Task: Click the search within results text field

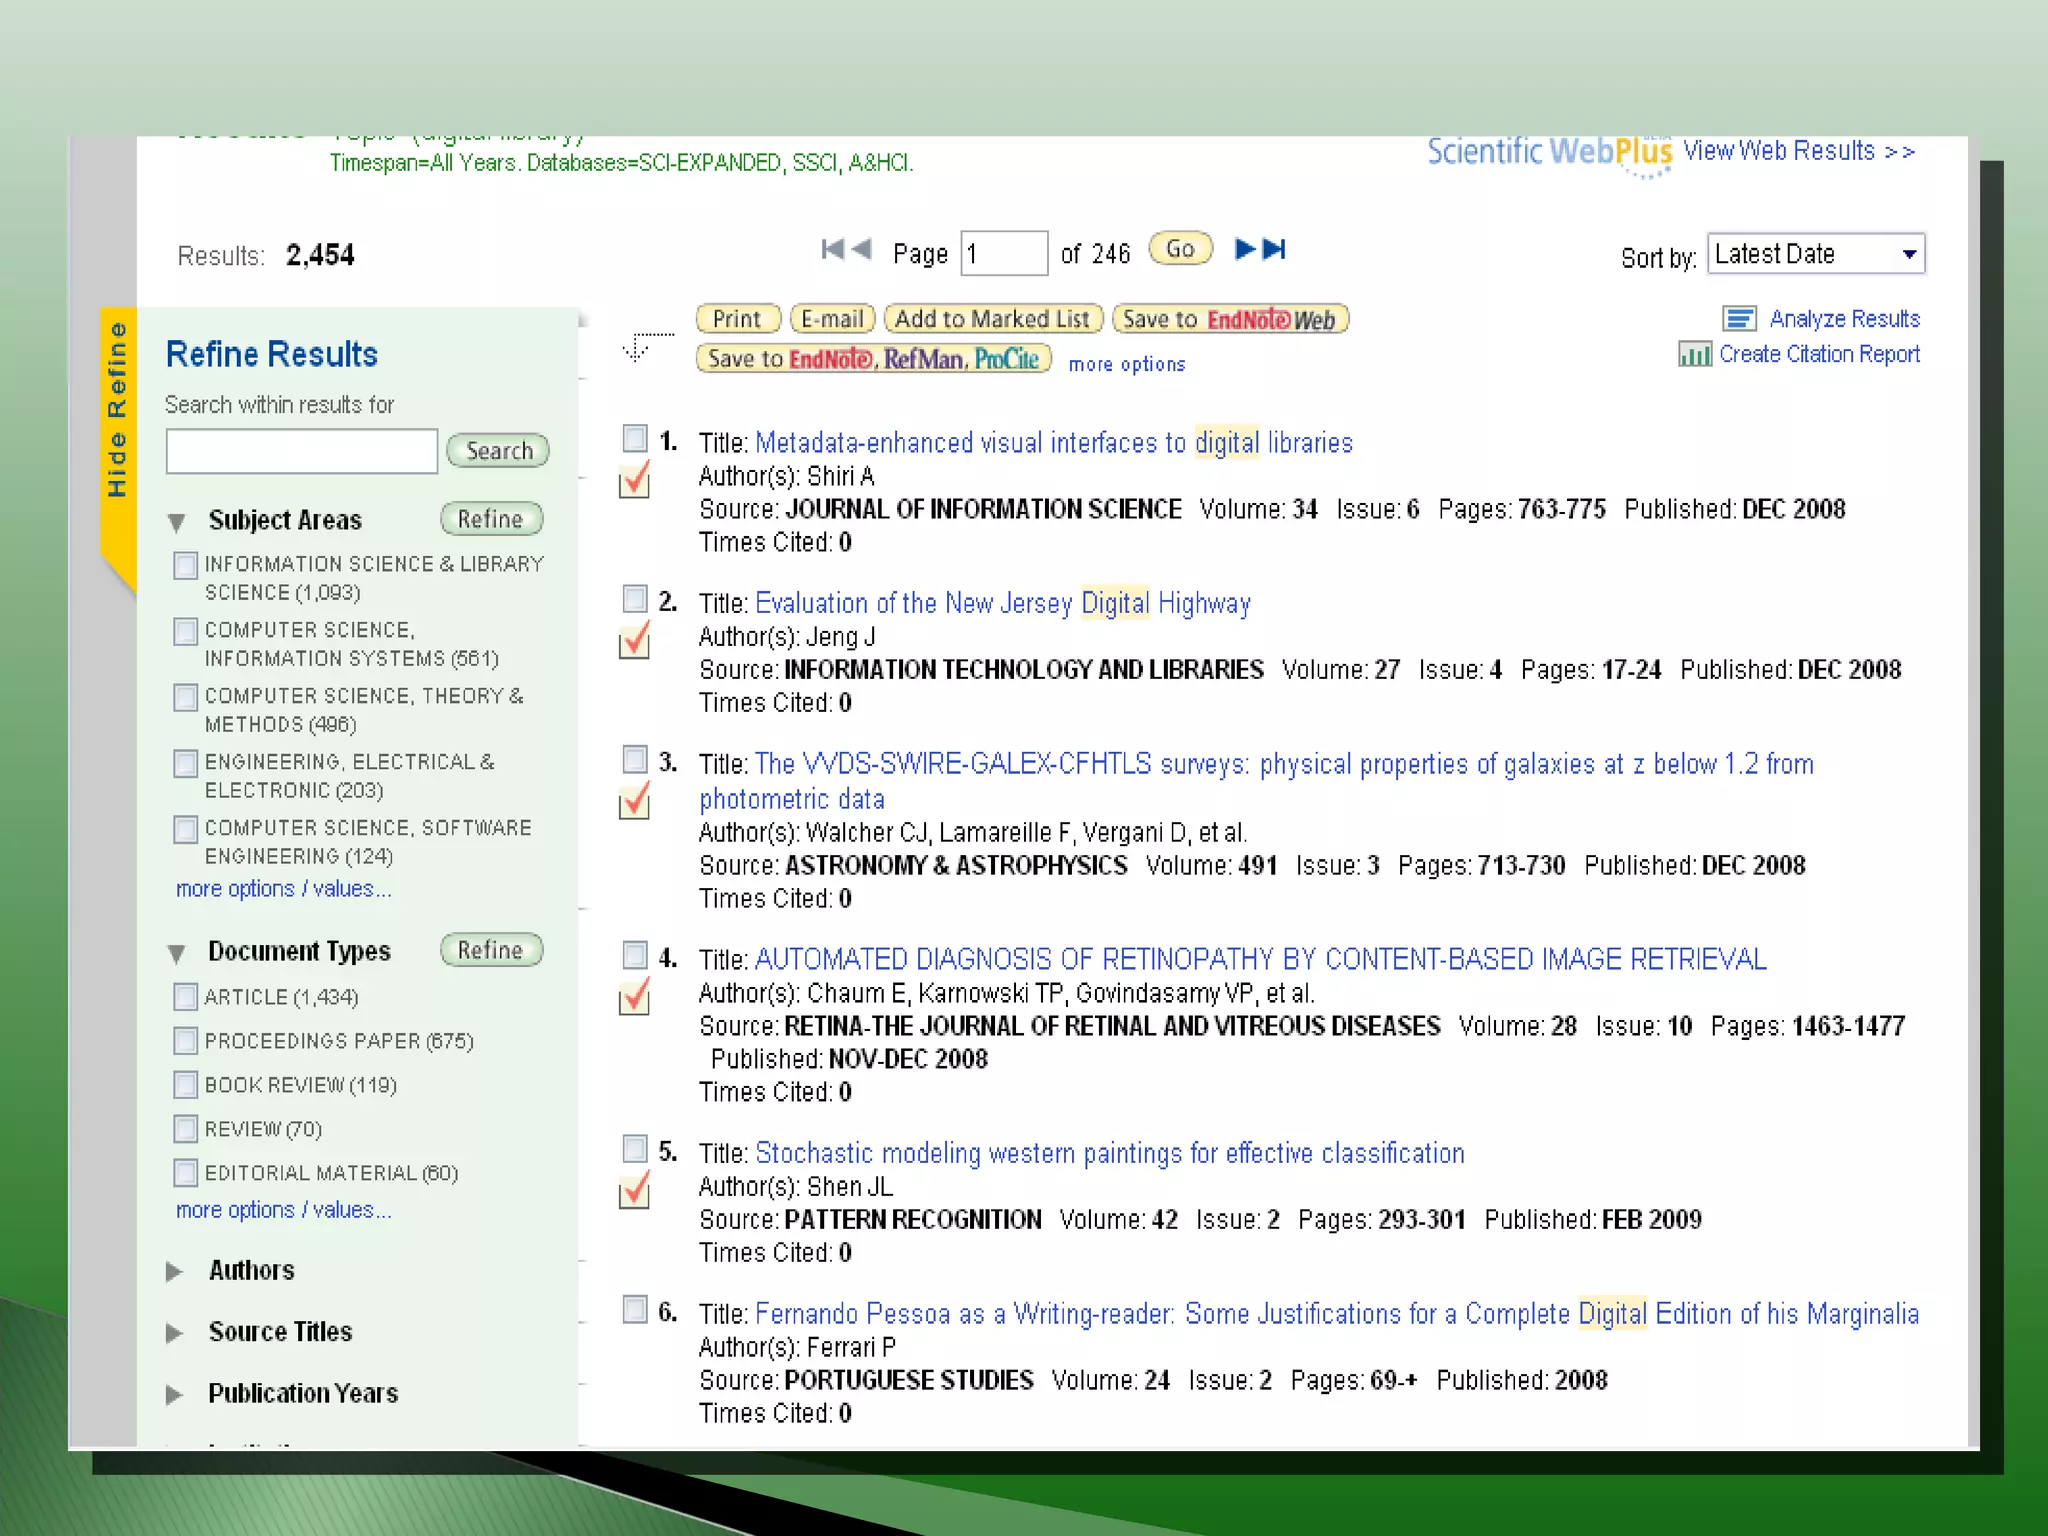Action: (301, 451)
